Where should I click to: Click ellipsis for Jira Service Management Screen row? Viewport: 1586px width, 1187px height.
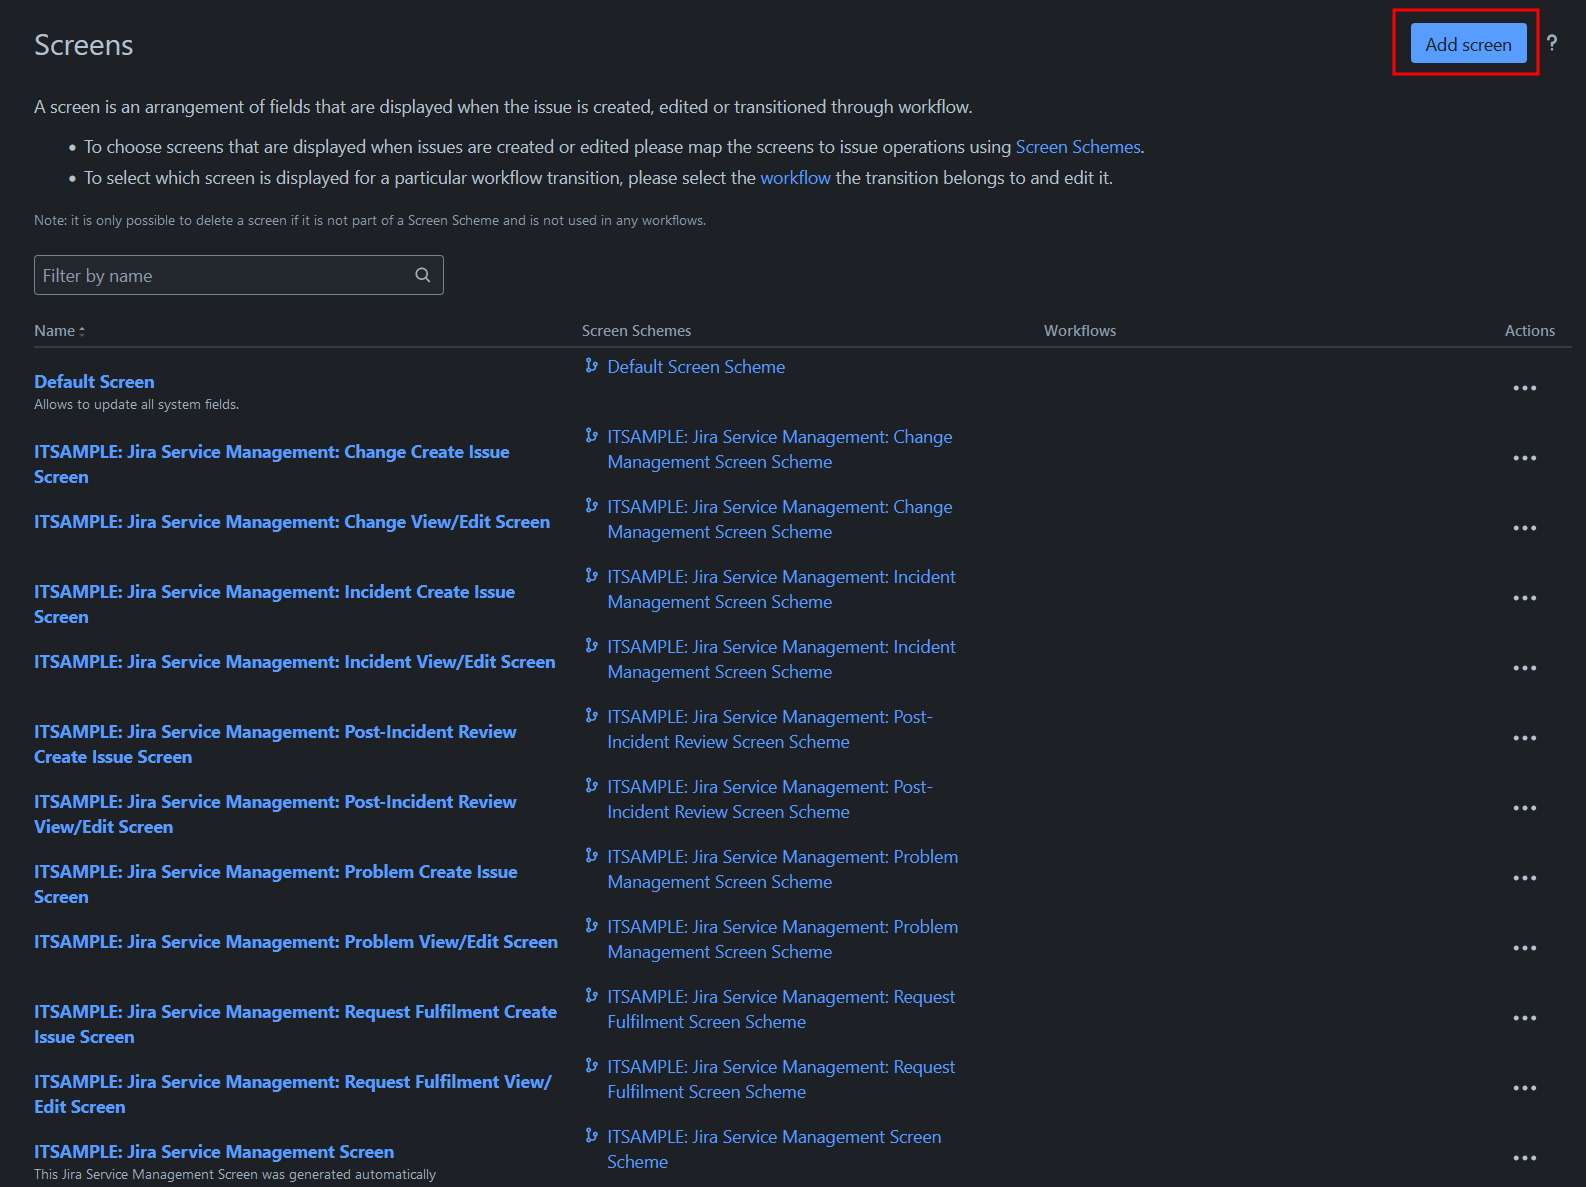(x=1524, y=1158)
